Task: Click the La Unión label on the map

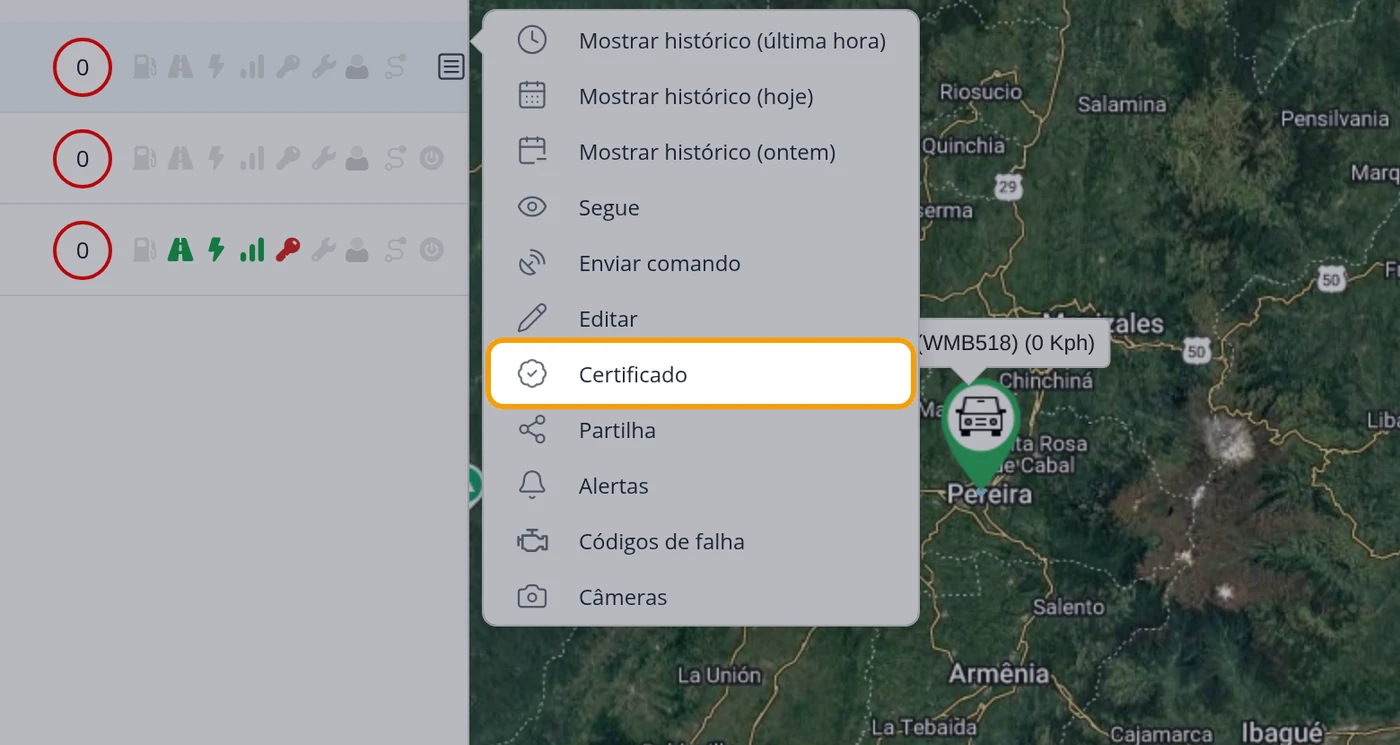Action: tap(719, 675)
